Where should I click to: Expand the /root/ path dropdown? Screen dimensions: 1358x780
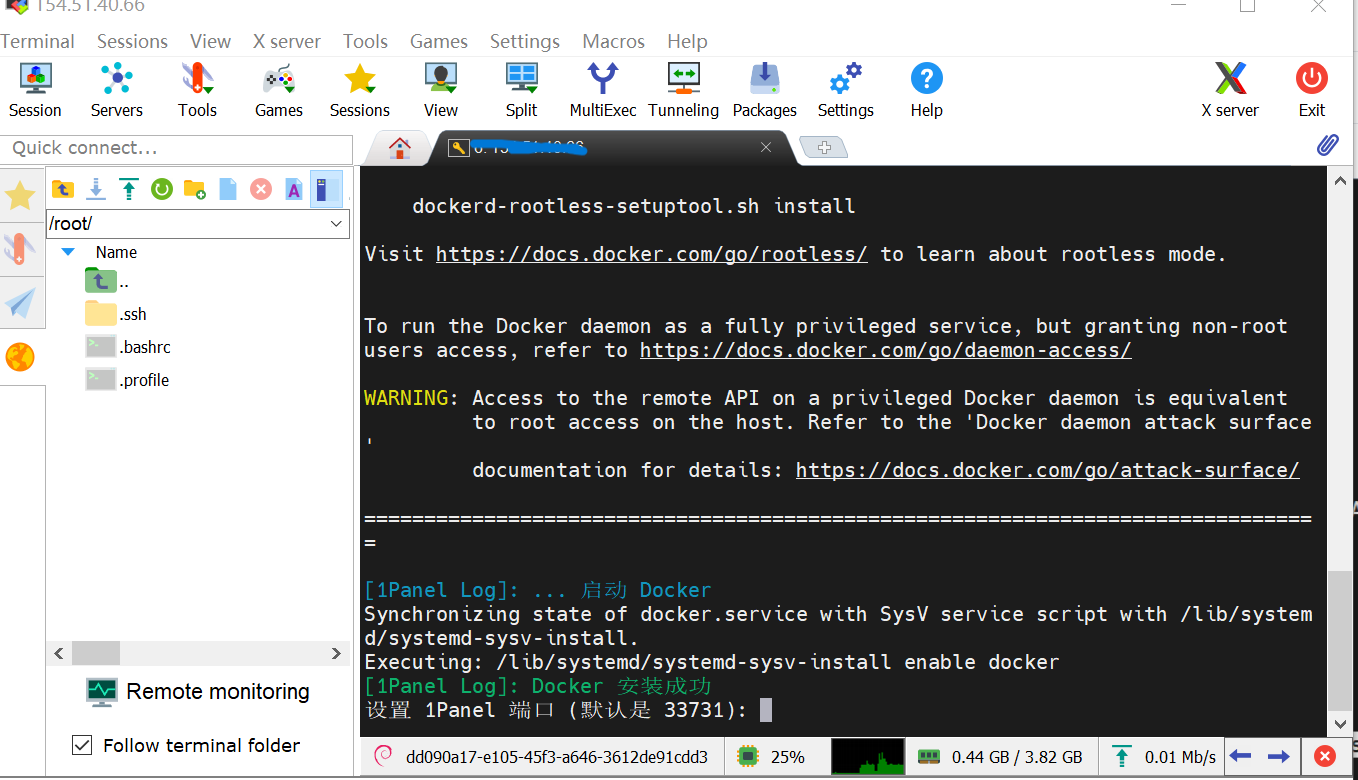click(x=336, y=224)
